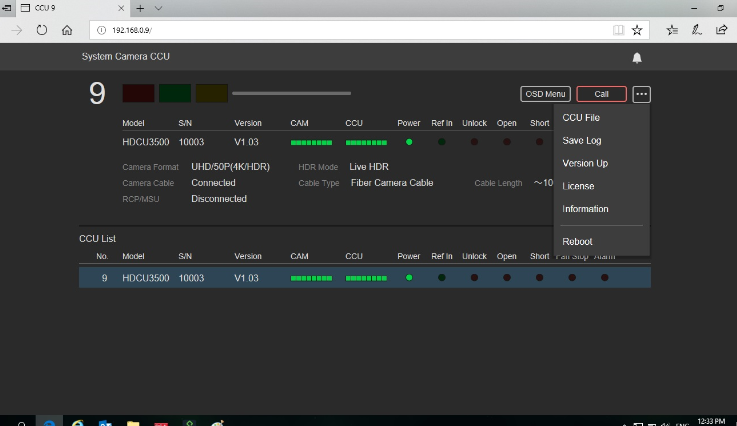This screenshot has width=737, height=426.
Task: Expand the tab preview chevron
Action: click(x=159, y=8)
